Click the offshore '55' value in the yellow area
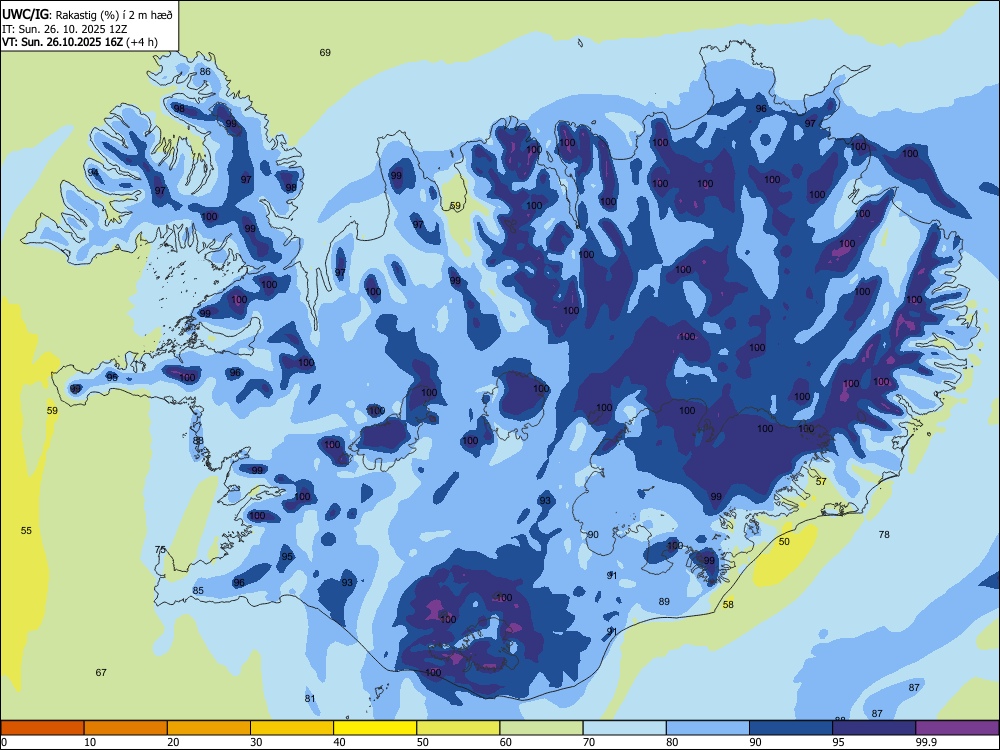Image resolution: width=1000 pixels, height=750 pixels. [26, 531]
